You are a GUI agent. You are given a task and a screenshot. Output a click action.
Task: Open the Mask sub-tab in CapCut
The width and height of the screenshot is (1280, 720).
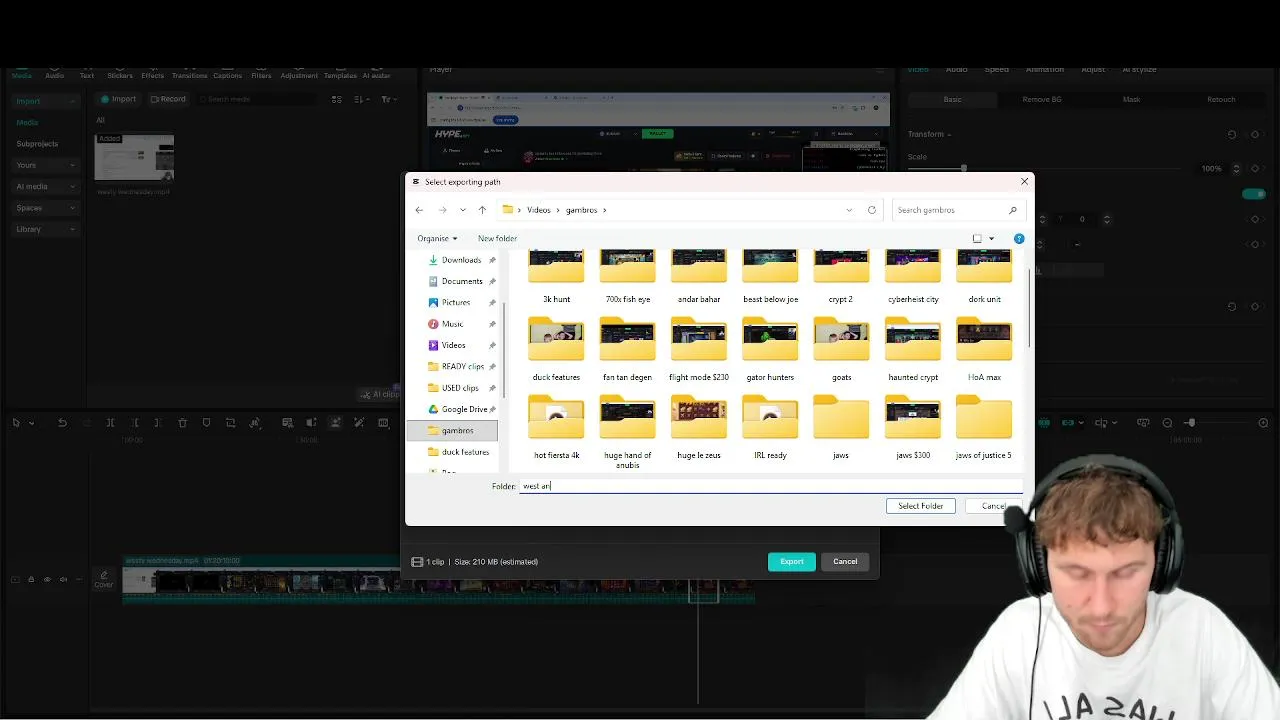[x=1131, y=99]
